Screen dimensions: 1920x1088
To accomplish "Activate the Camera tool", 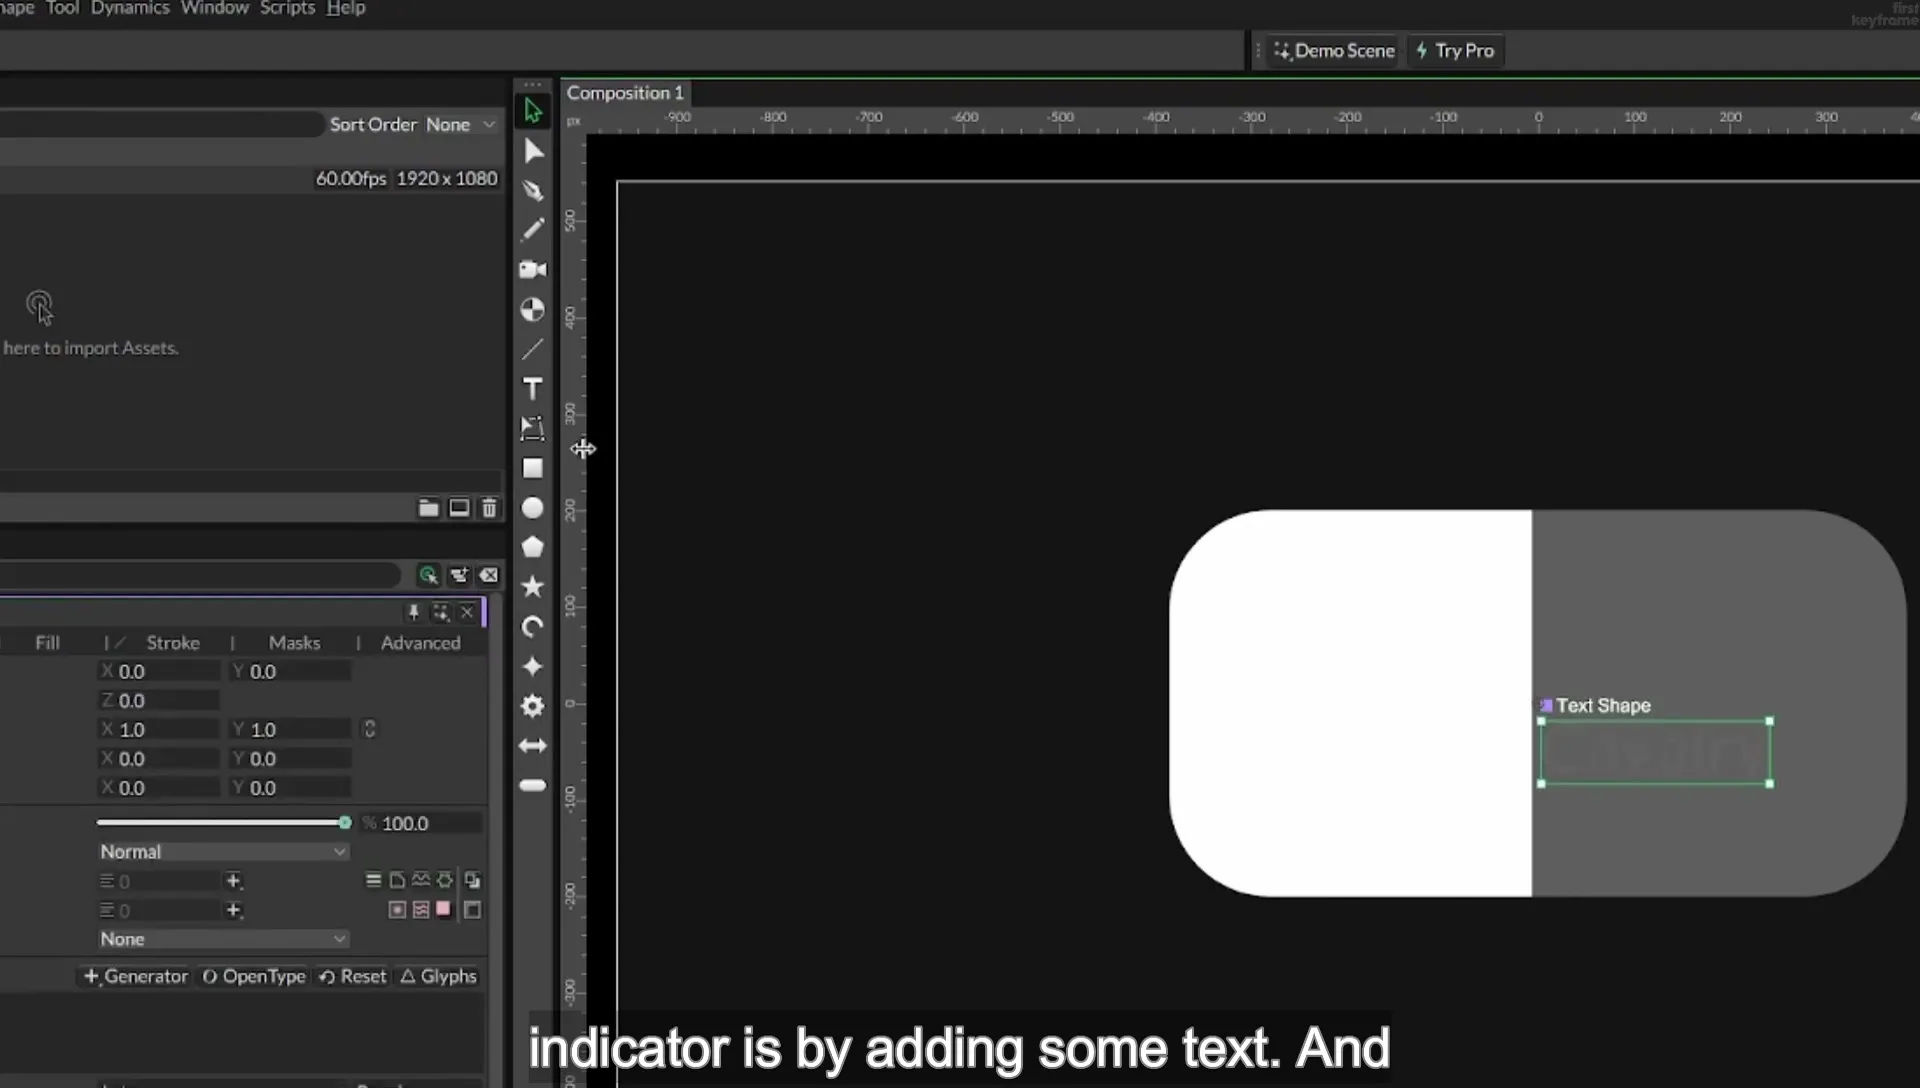I will coord(533,269).
